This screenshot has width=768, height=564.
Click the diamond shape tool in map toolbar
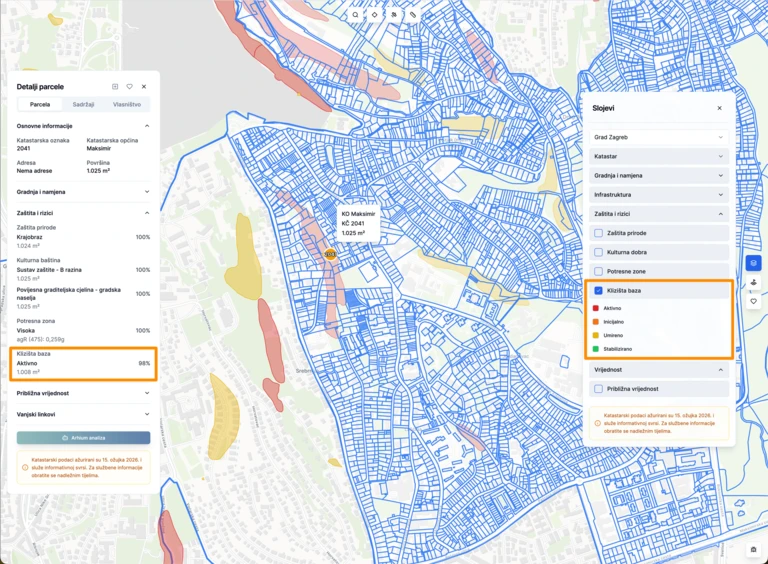[x=375, y=16]
